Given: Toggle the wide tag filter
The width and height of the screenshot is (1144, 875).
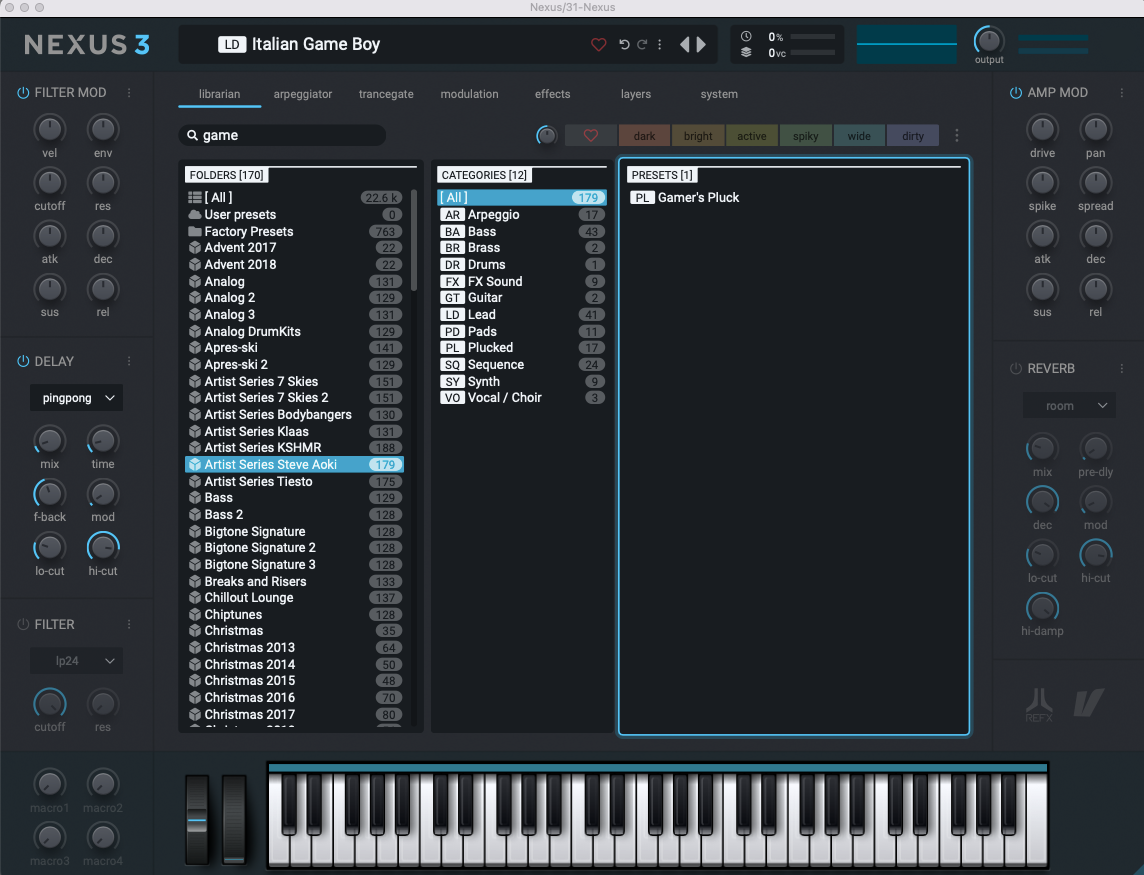Looking at the screenshot, I should [859, 136].
